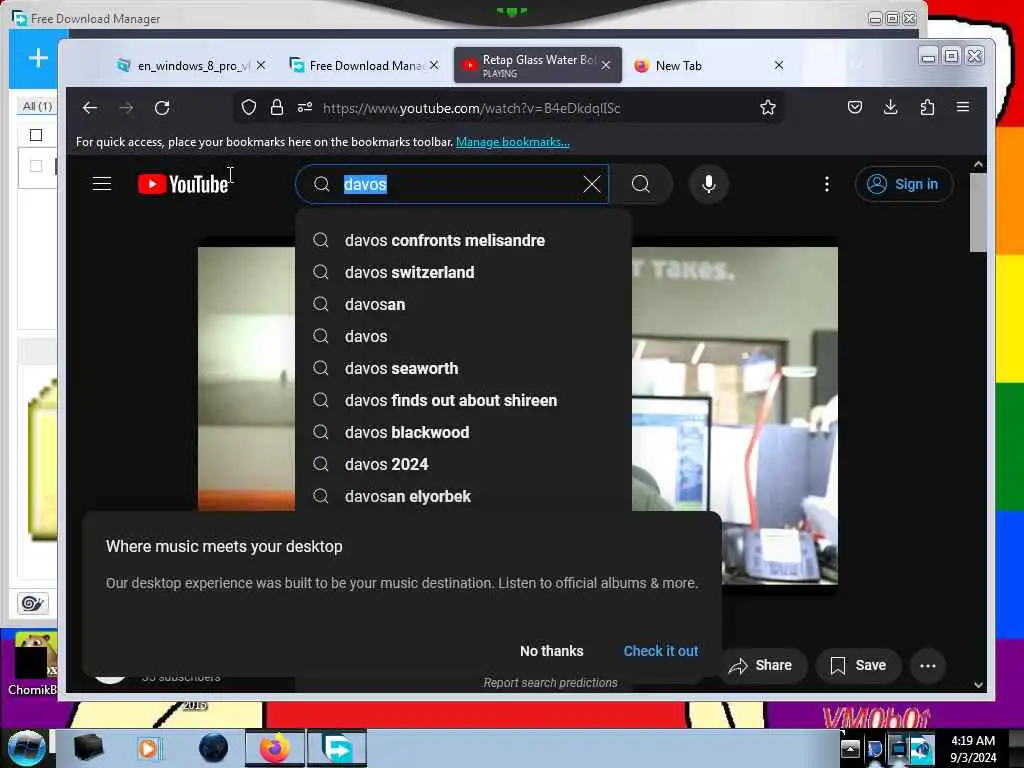
Task: Choose suggestion davos finds out about shireen
Action: tap(464, 400)
